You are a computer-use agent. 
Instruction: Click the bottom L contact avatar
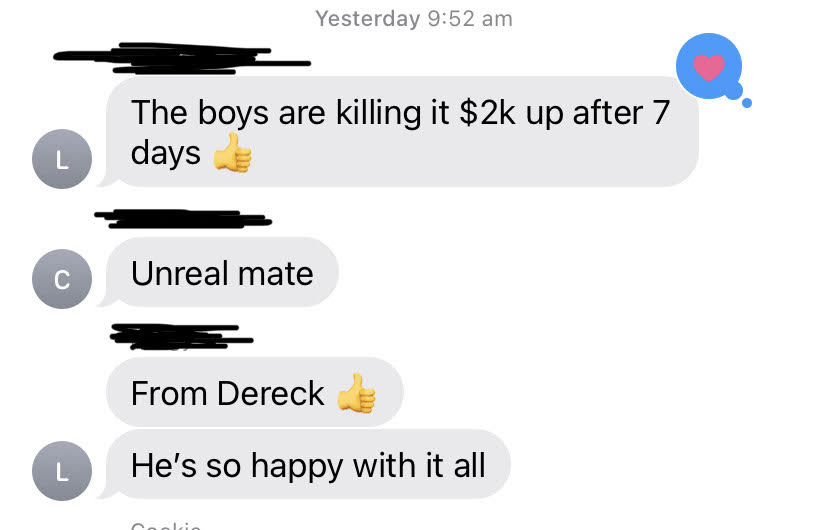click(62, 471)
